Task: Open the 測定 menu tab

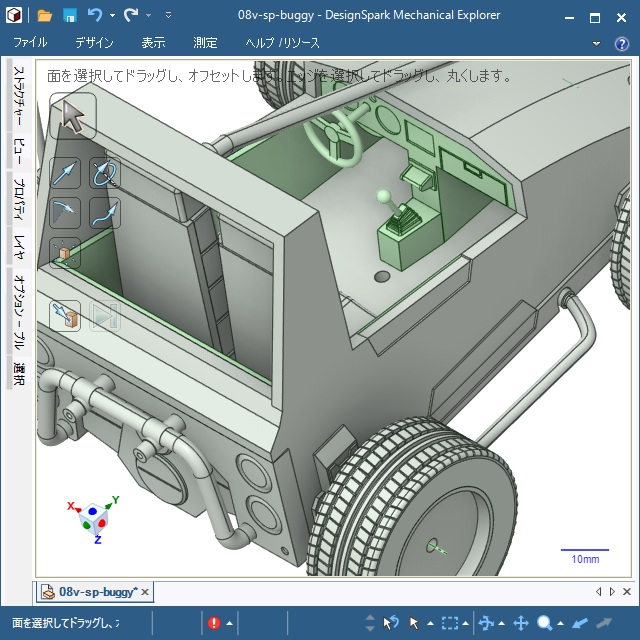Action: click(x=205, y=43)
